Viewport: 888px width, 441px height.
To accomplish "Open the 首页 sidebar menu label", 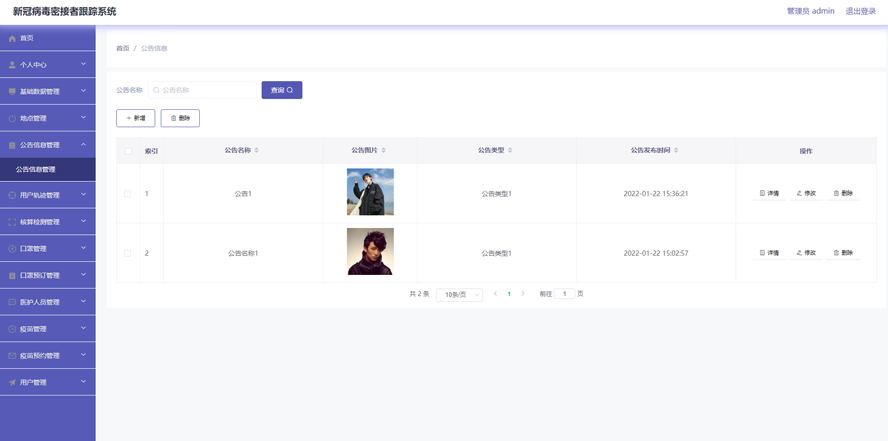I will pos(27,38).
